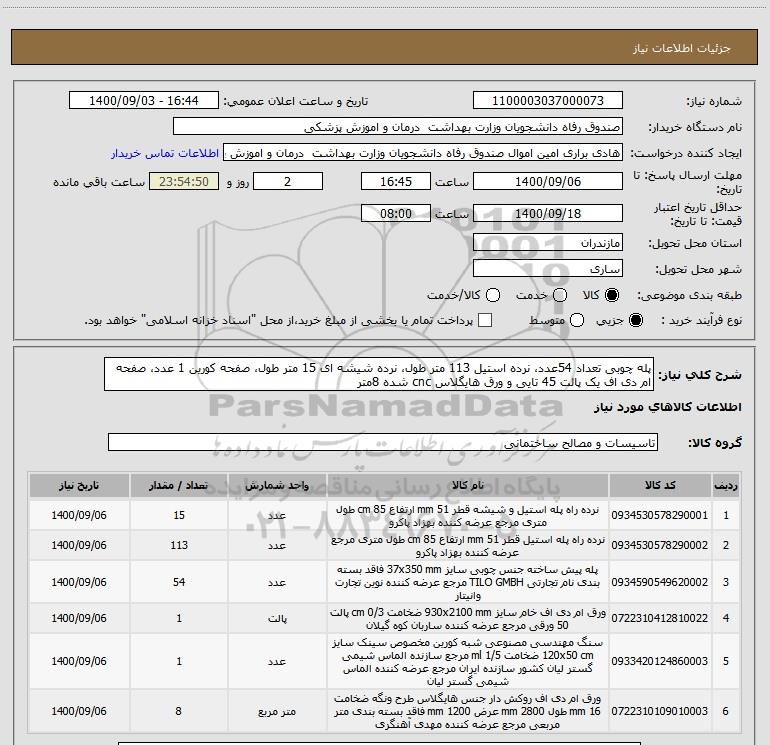The image size is (770, 745).
Task: Choose the جزیی purchase type radio
Action: pyautogui.click(x=635, y=320)
